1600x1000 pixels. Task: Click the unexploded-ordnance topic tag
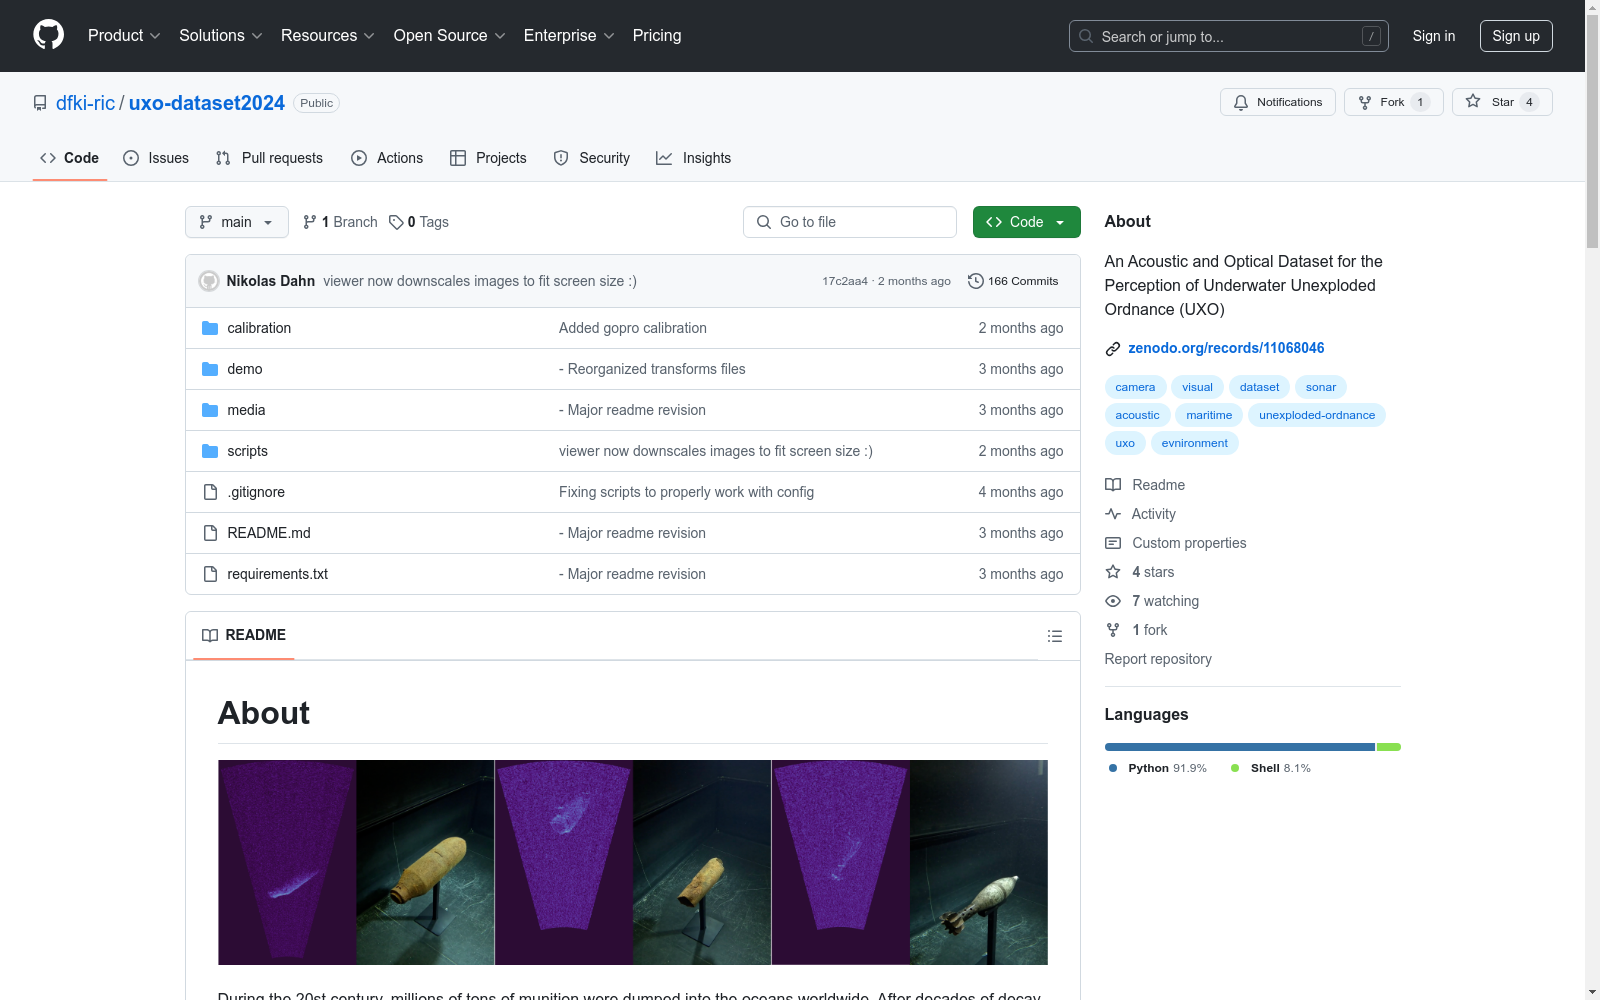(x=1317, y=415)
